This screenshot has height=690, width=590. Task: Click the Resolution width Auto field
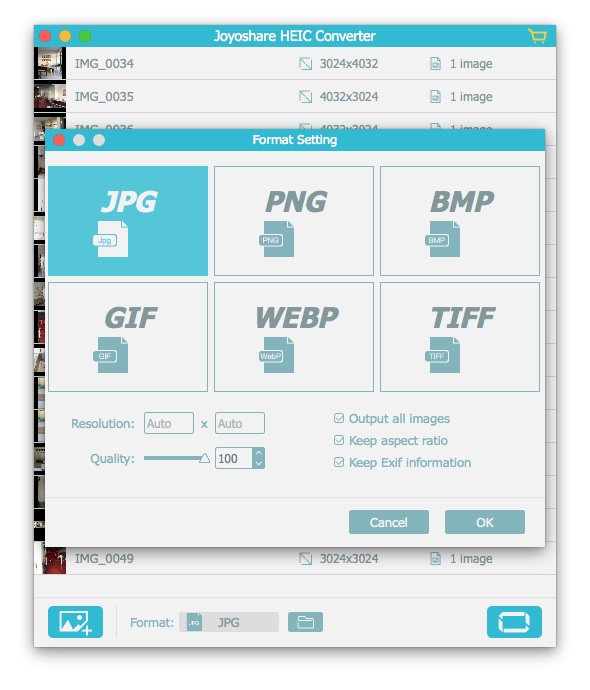[x=169, y=423]
